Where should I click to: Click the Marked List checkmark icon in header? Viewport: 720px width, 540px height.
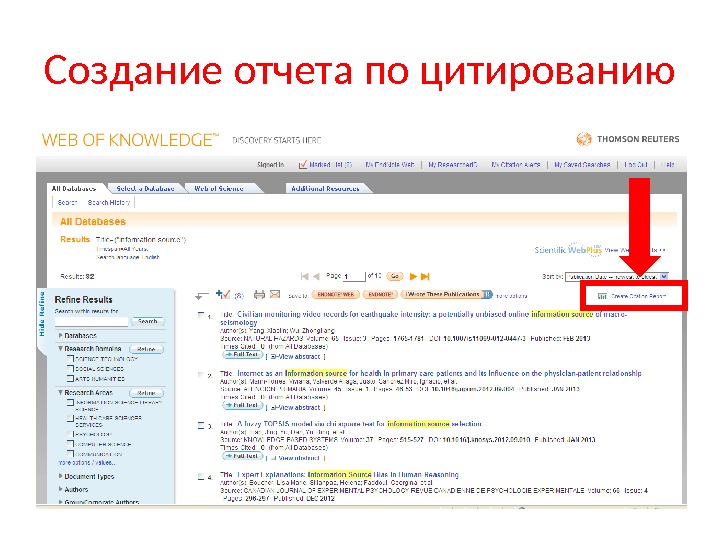[303, 164]
